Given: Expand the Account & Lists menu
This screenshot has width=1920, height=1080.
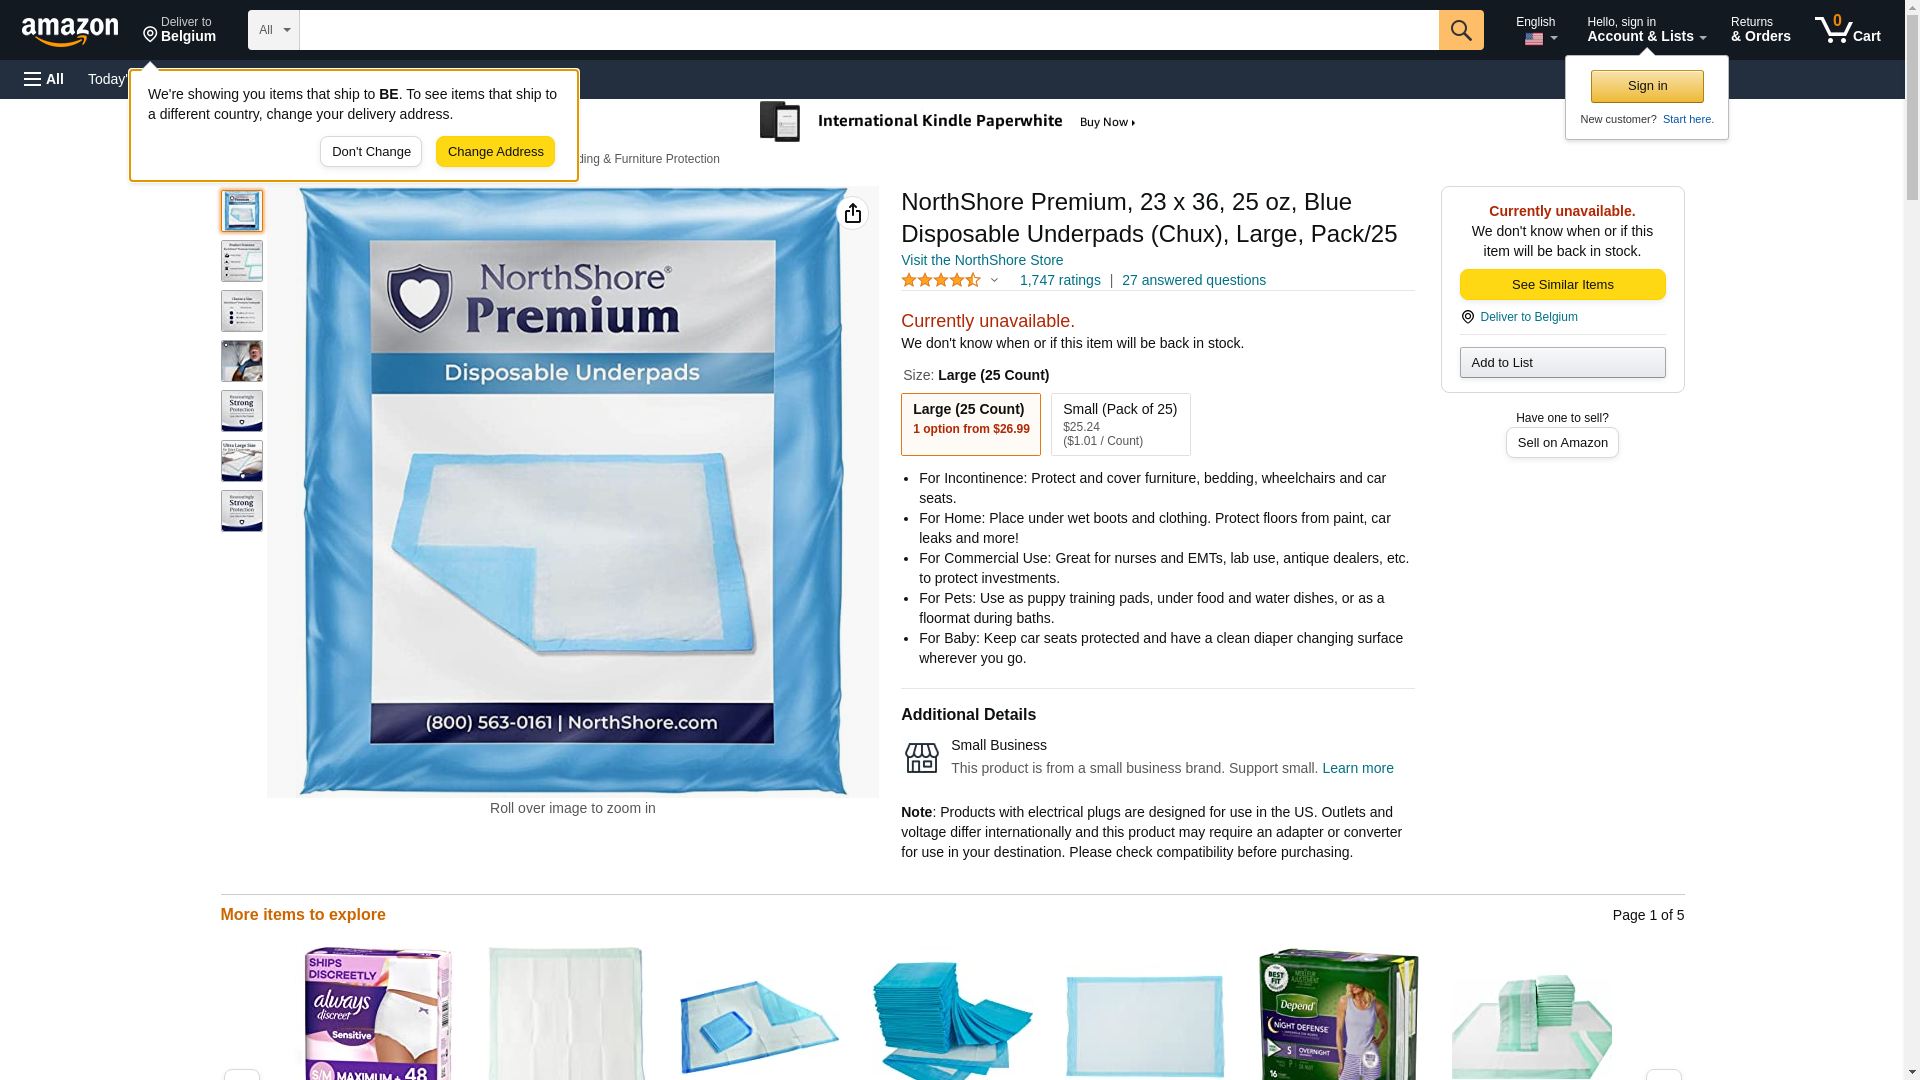Looking at the screenshot, I should tap(1646, 30).
